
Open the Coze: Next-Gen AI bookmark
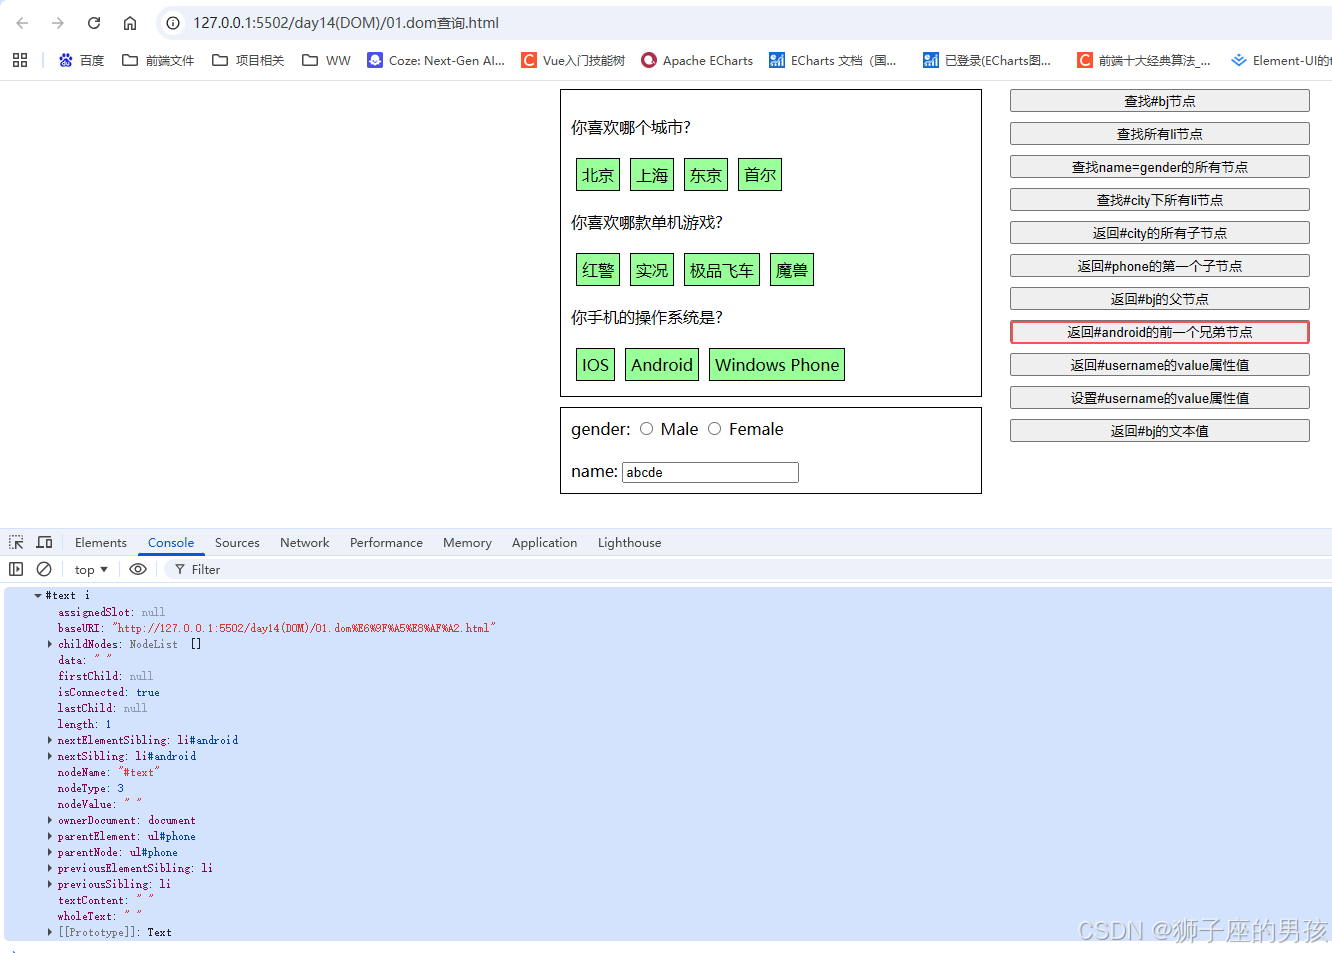436,60
